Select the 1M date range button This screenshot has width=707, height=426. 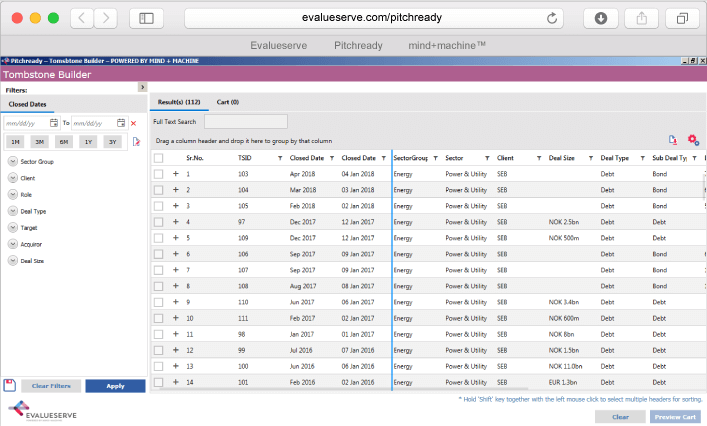tap(15, 142)
